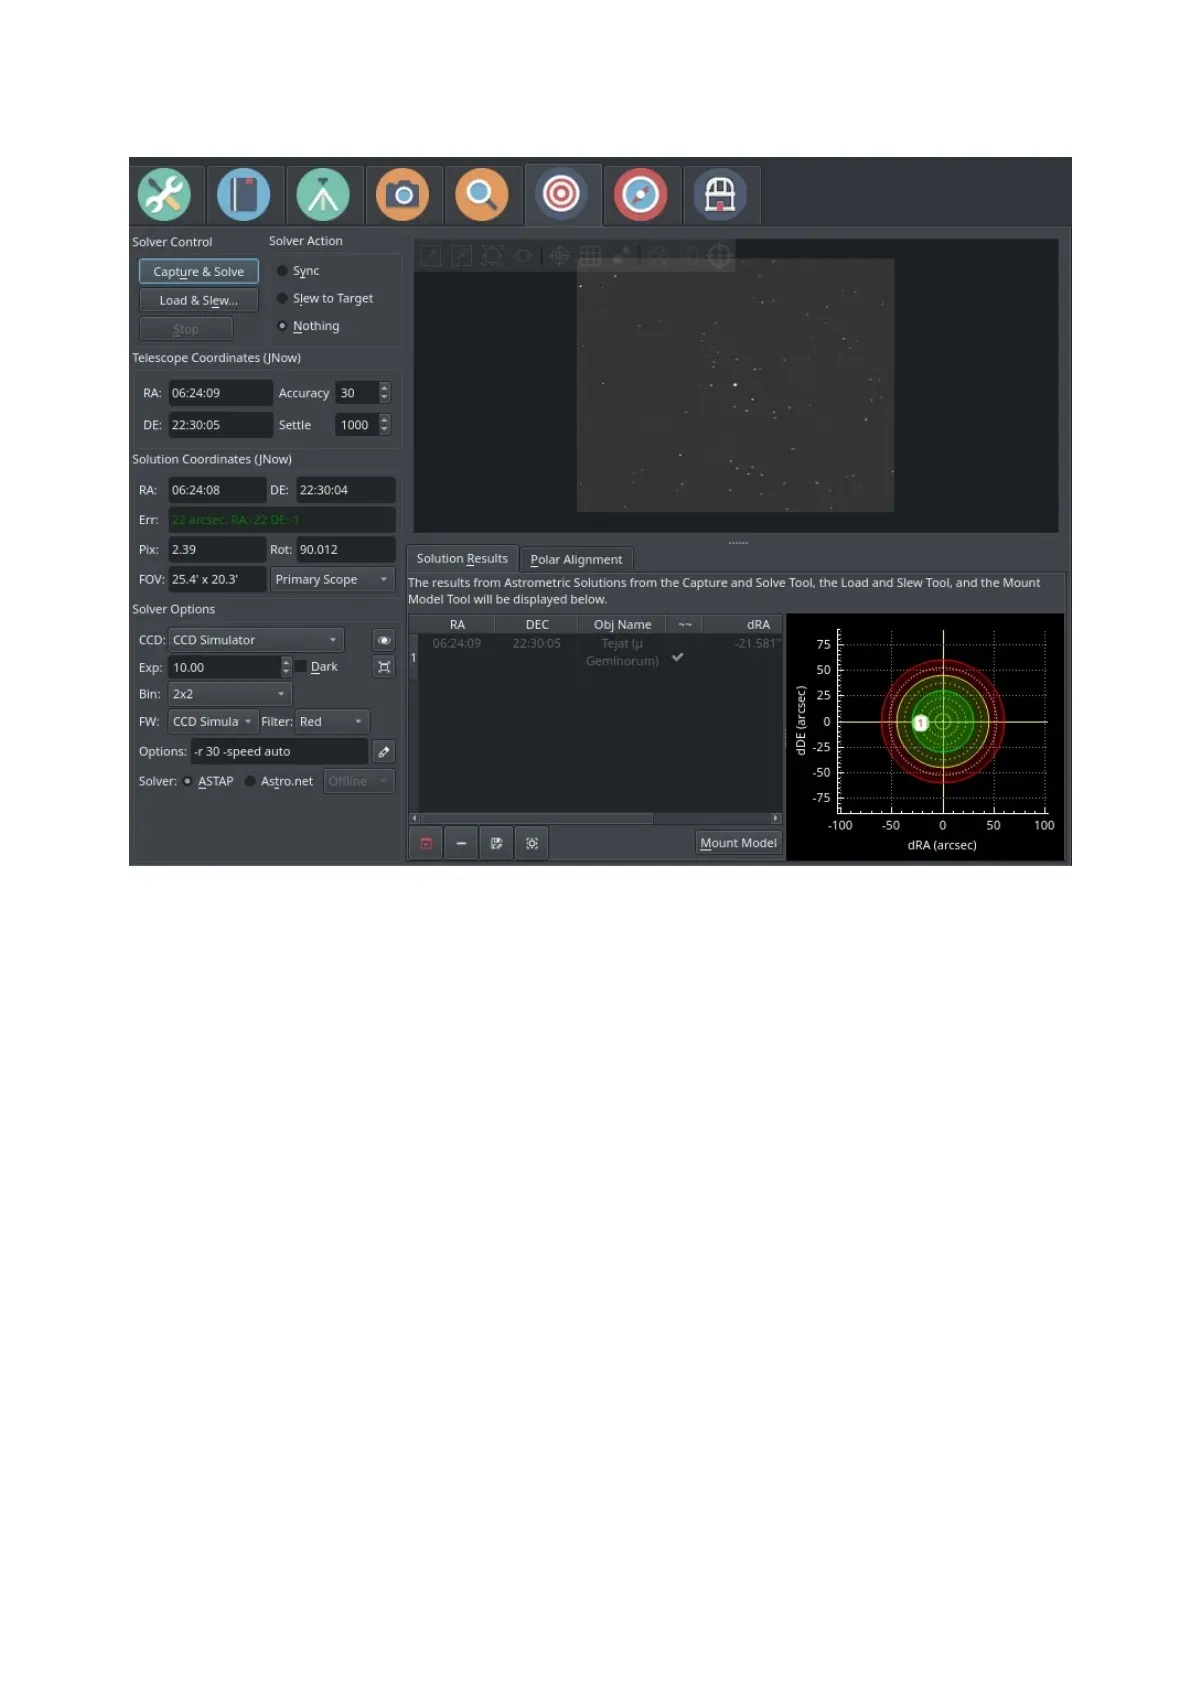Viewport: 1191px width, 1684px height.
Task: Open the FW CCD Simula filter wheel dropdown
Action: pos(213,721)
